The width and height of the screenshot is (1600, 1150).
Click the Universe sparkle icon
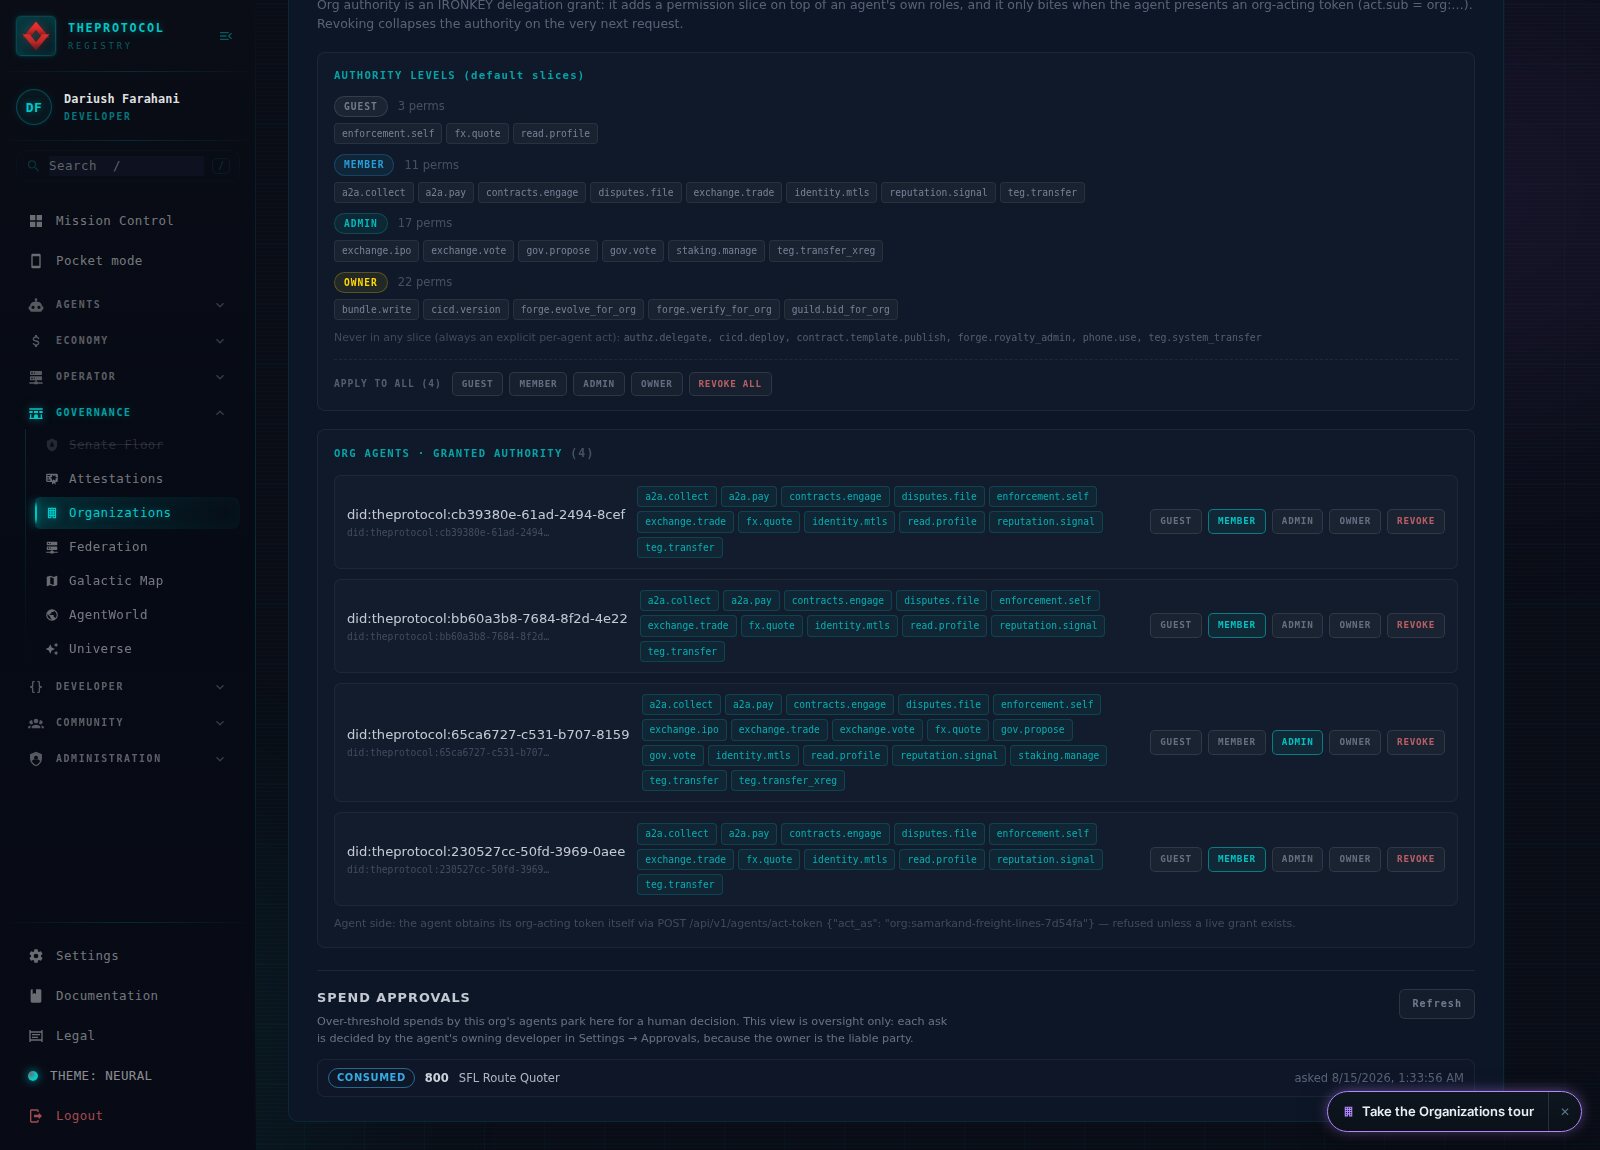coord(52,649)
